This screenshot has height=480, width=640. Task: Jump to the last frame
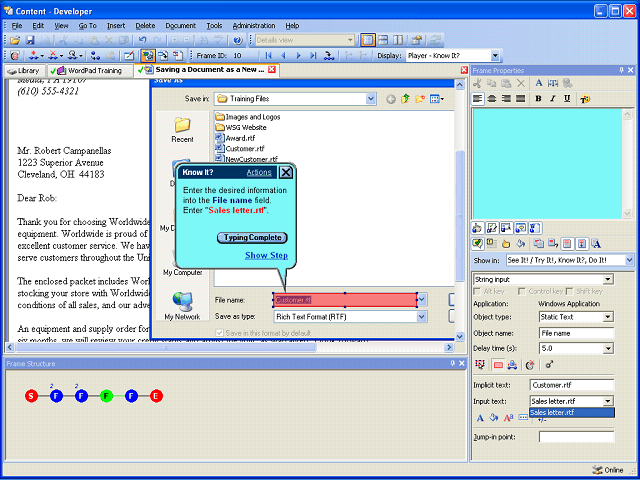(313, 56)
